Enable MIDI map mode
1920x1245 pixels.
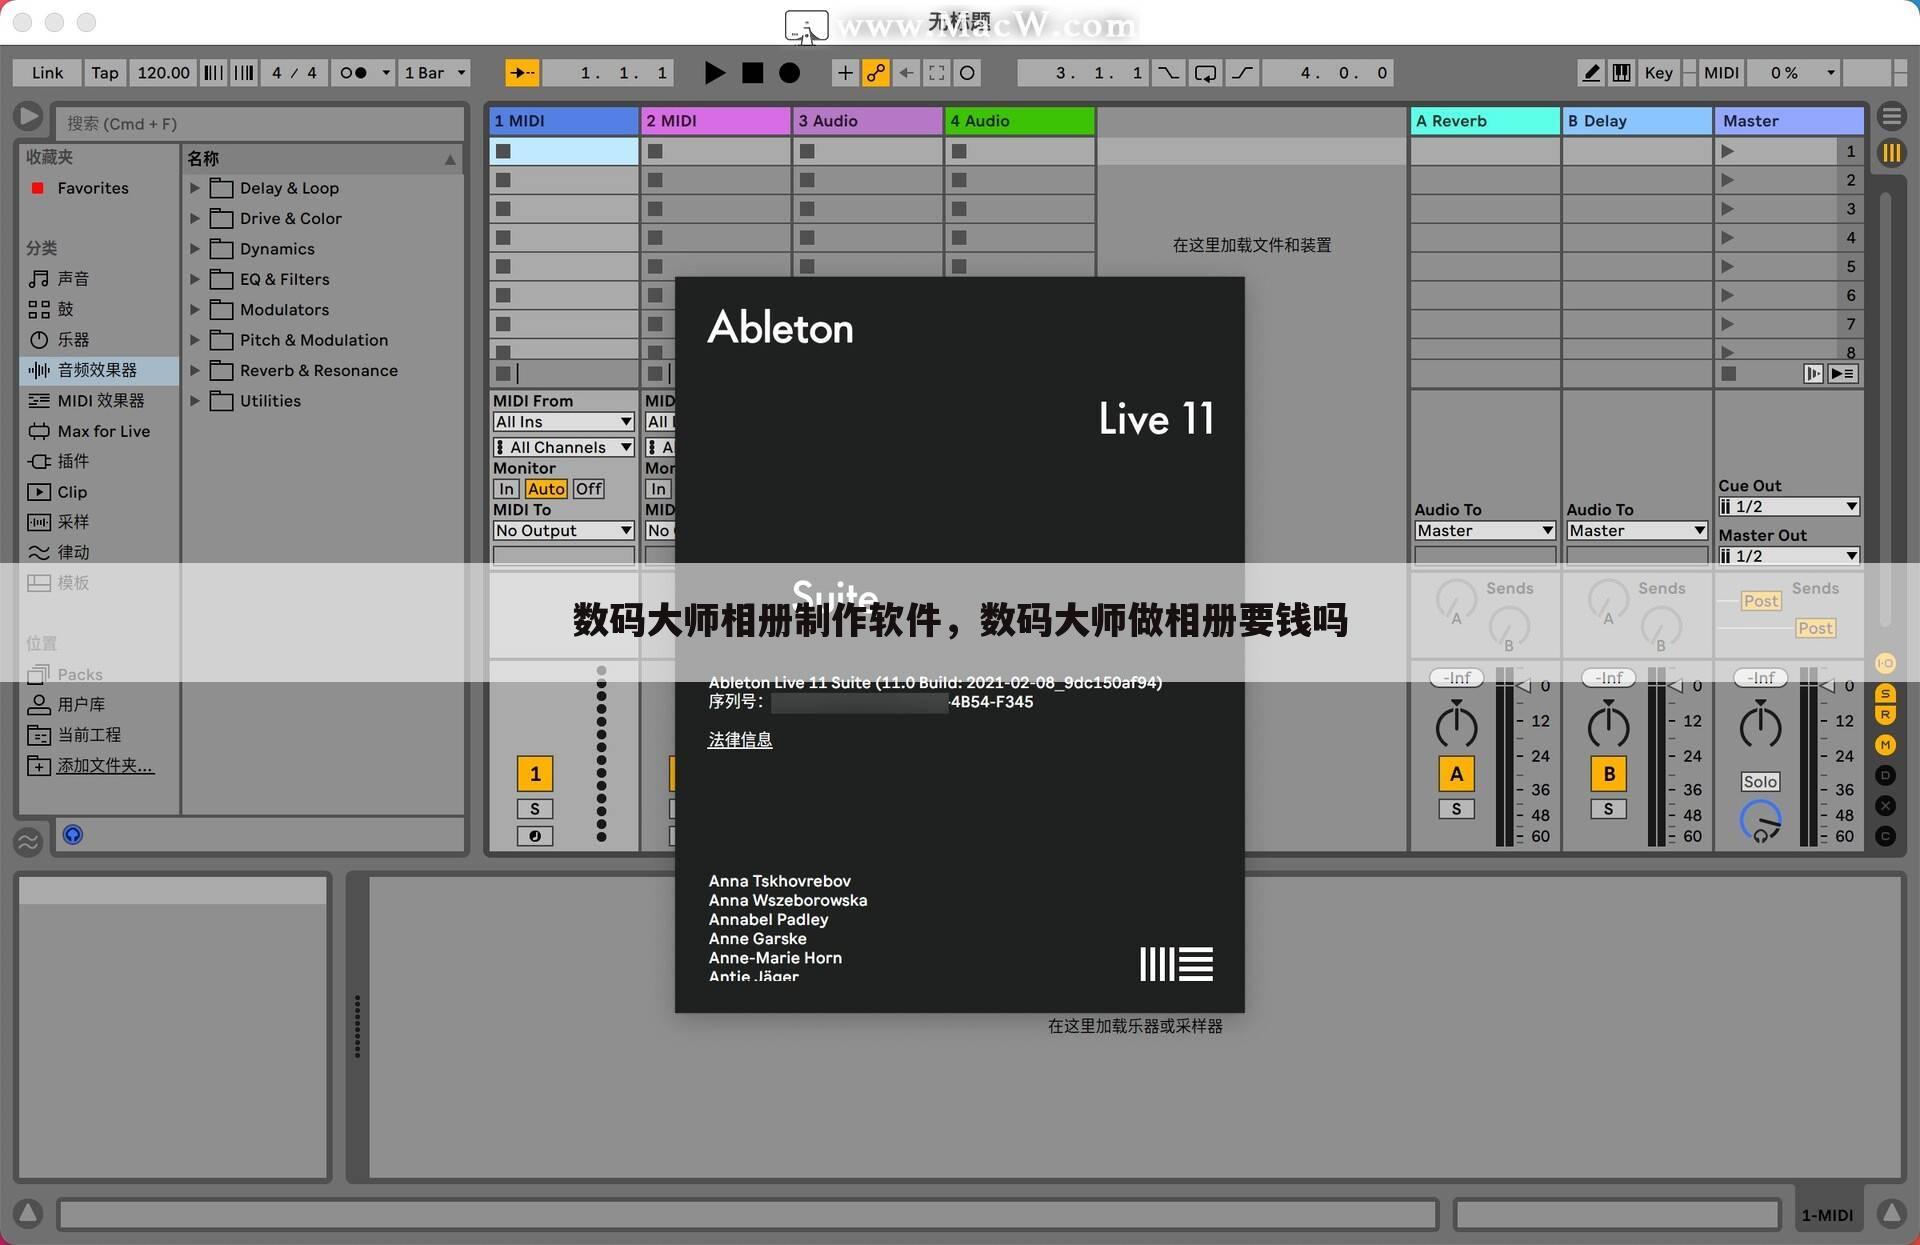pyautogui.click(x=1721, y=73)
